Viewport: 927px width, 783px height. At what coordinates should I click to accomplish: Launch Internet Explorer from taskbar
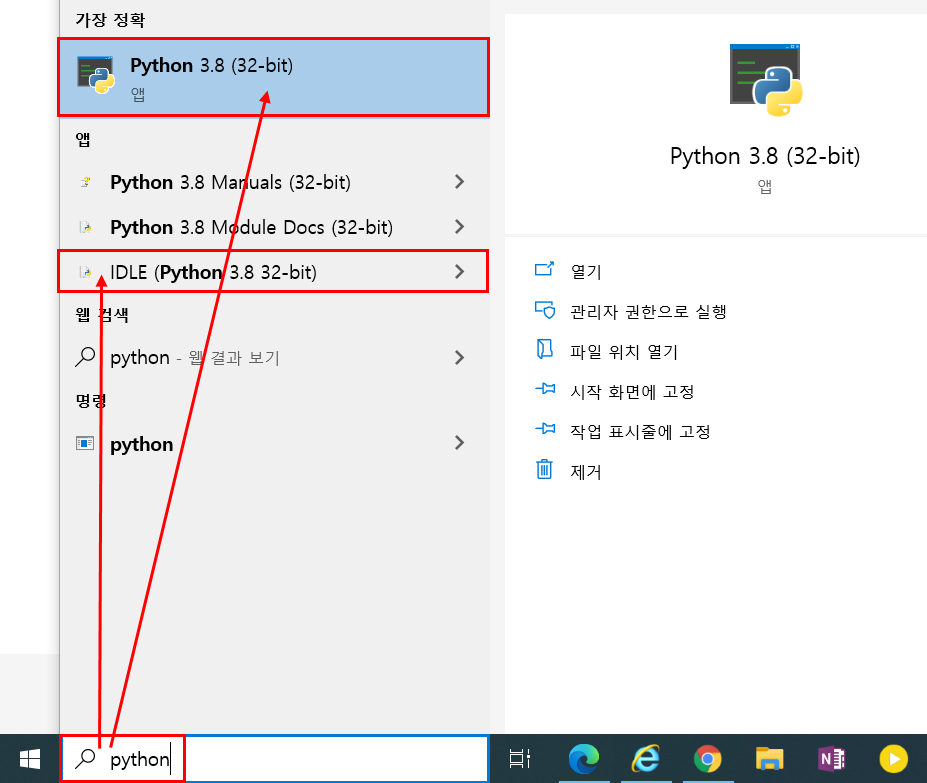(x=646, y=759)
